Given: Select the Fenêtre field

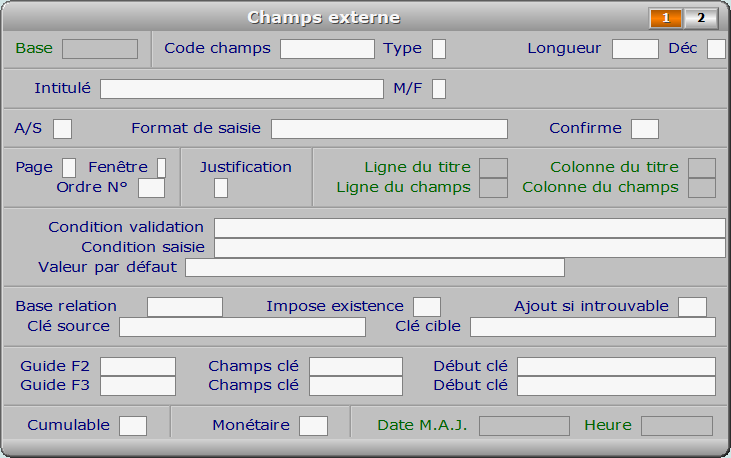Looking at the screenshot, I should click(161, 168).
